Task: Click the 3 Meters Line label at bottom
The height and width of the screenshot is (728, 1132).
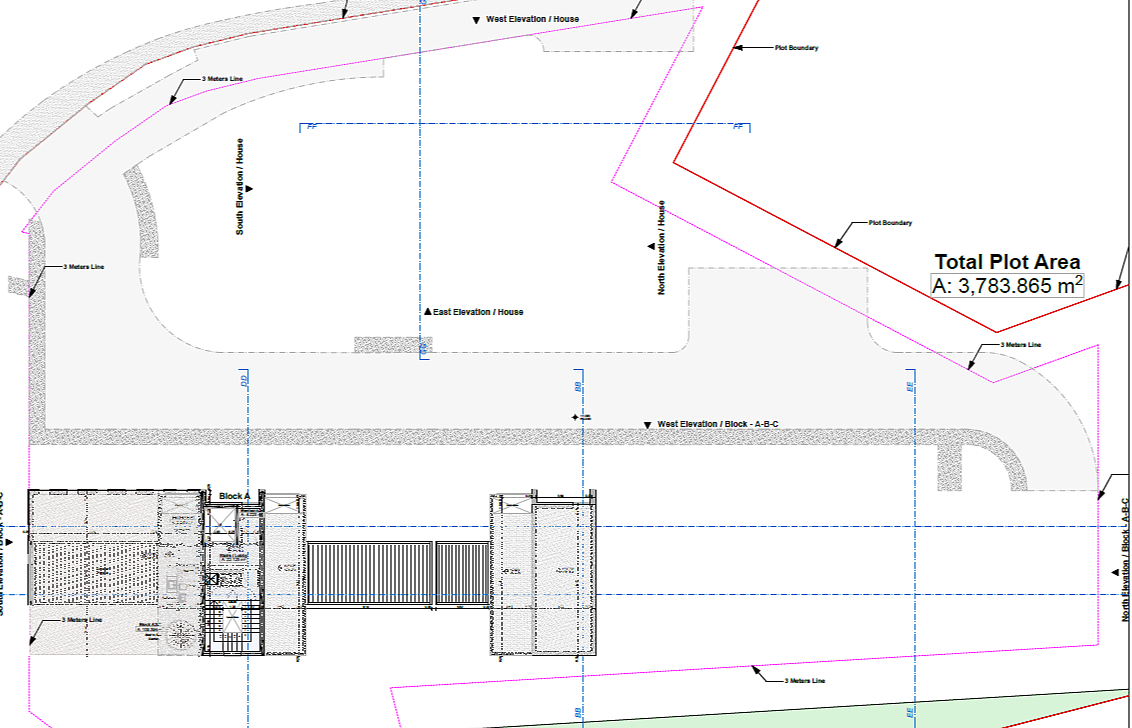Action: pos(804,680)
